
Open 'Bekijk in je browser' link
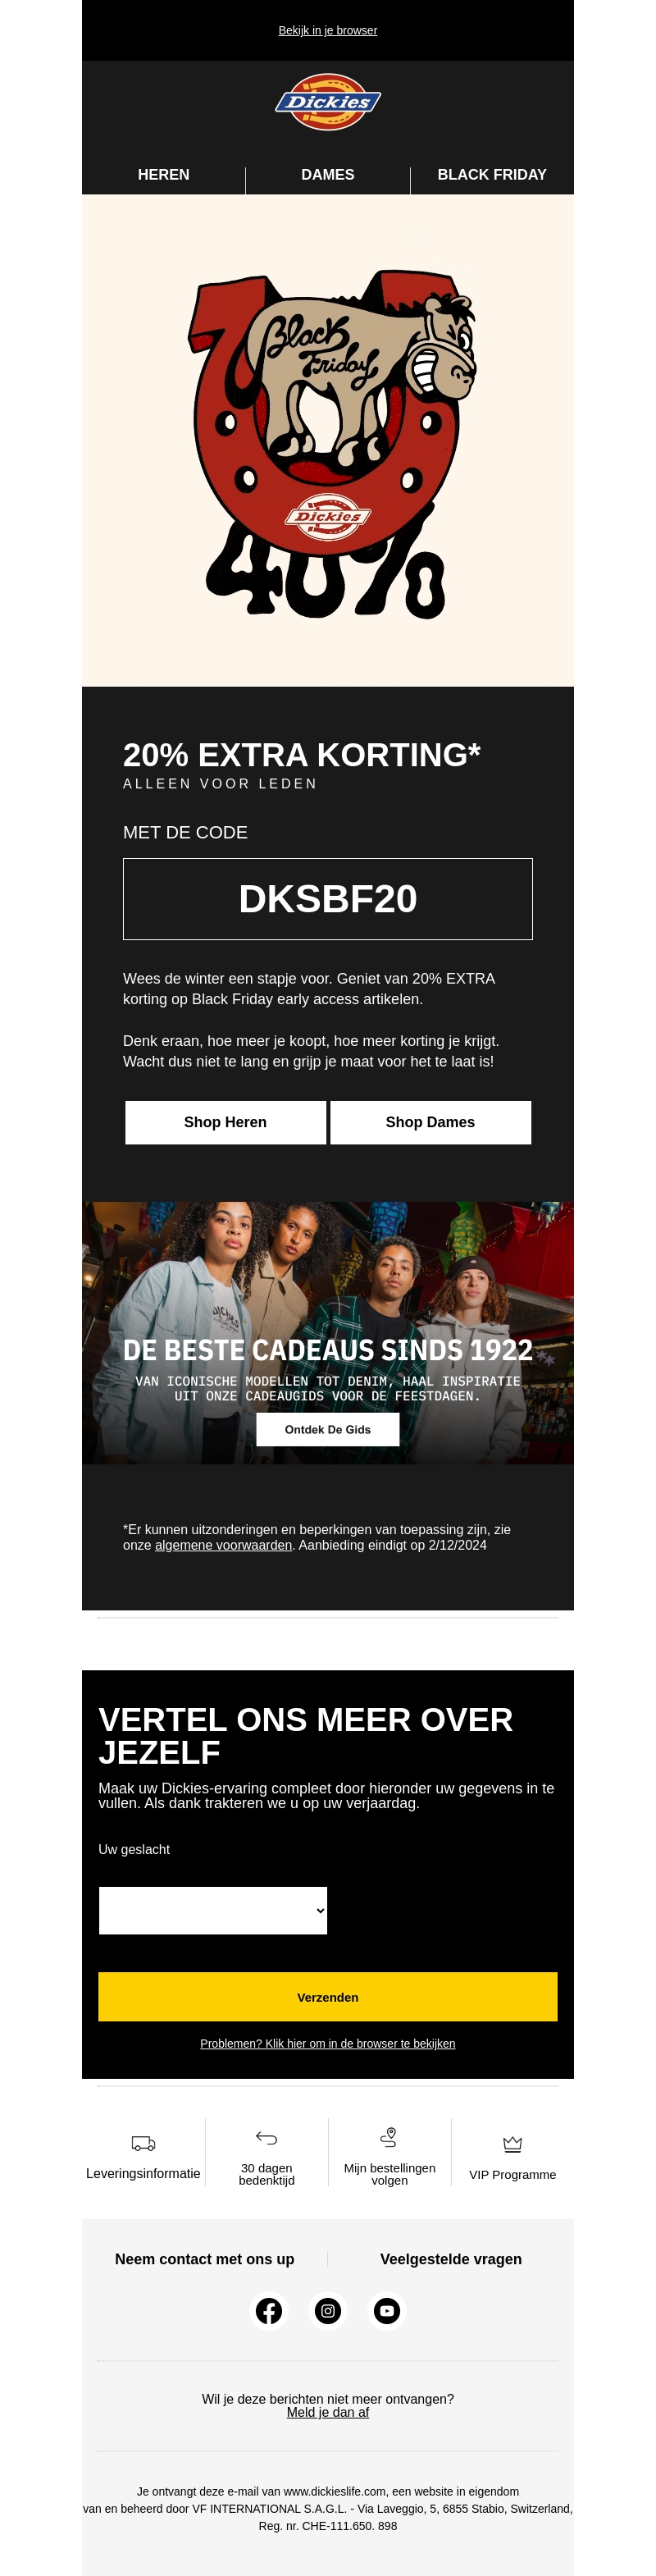pyautogui.click(x=328, y=30)
